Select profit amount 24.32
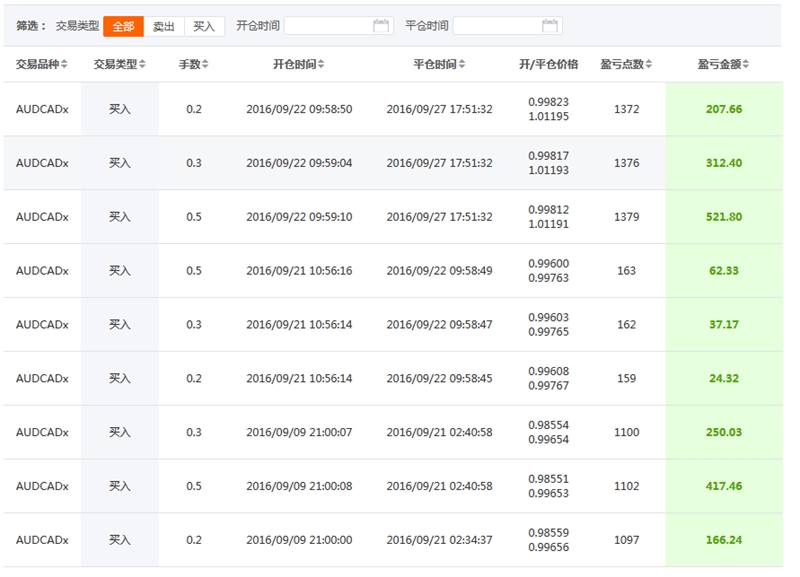Viewport: 800px width, 577px height. pyautogui.click(x=724, y=379)
